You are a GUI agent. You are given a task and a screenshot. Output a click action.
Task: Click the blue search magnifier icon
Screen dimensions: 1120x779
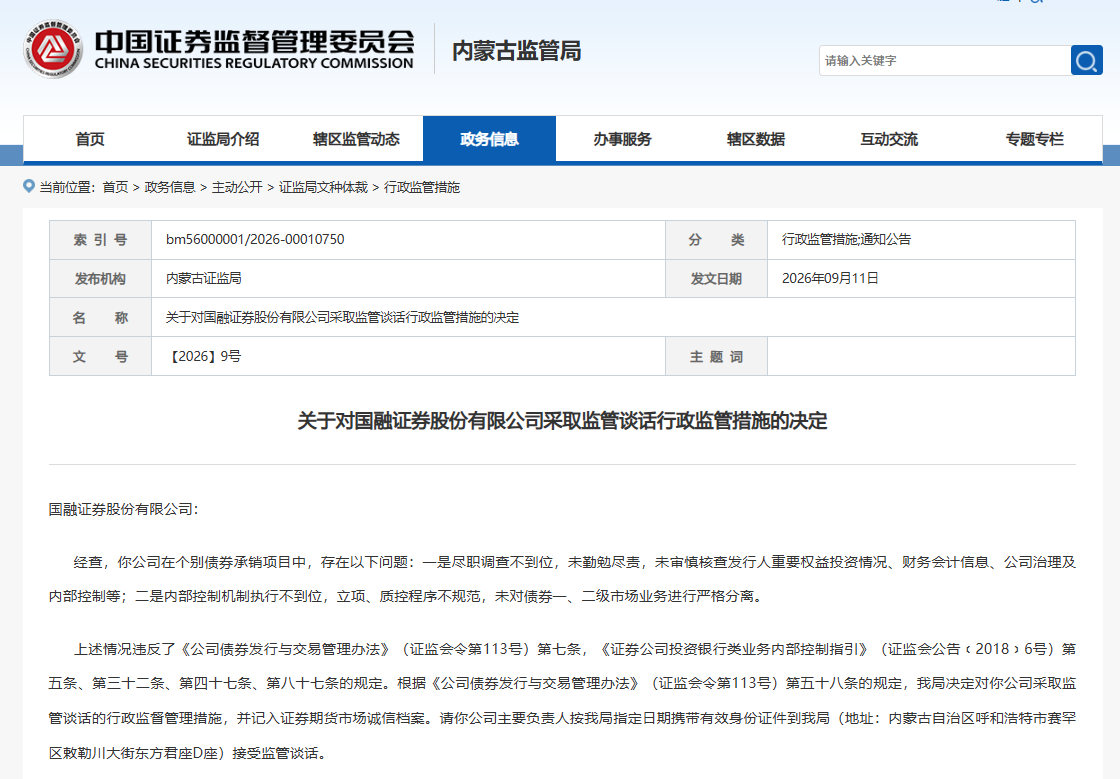1086,61
